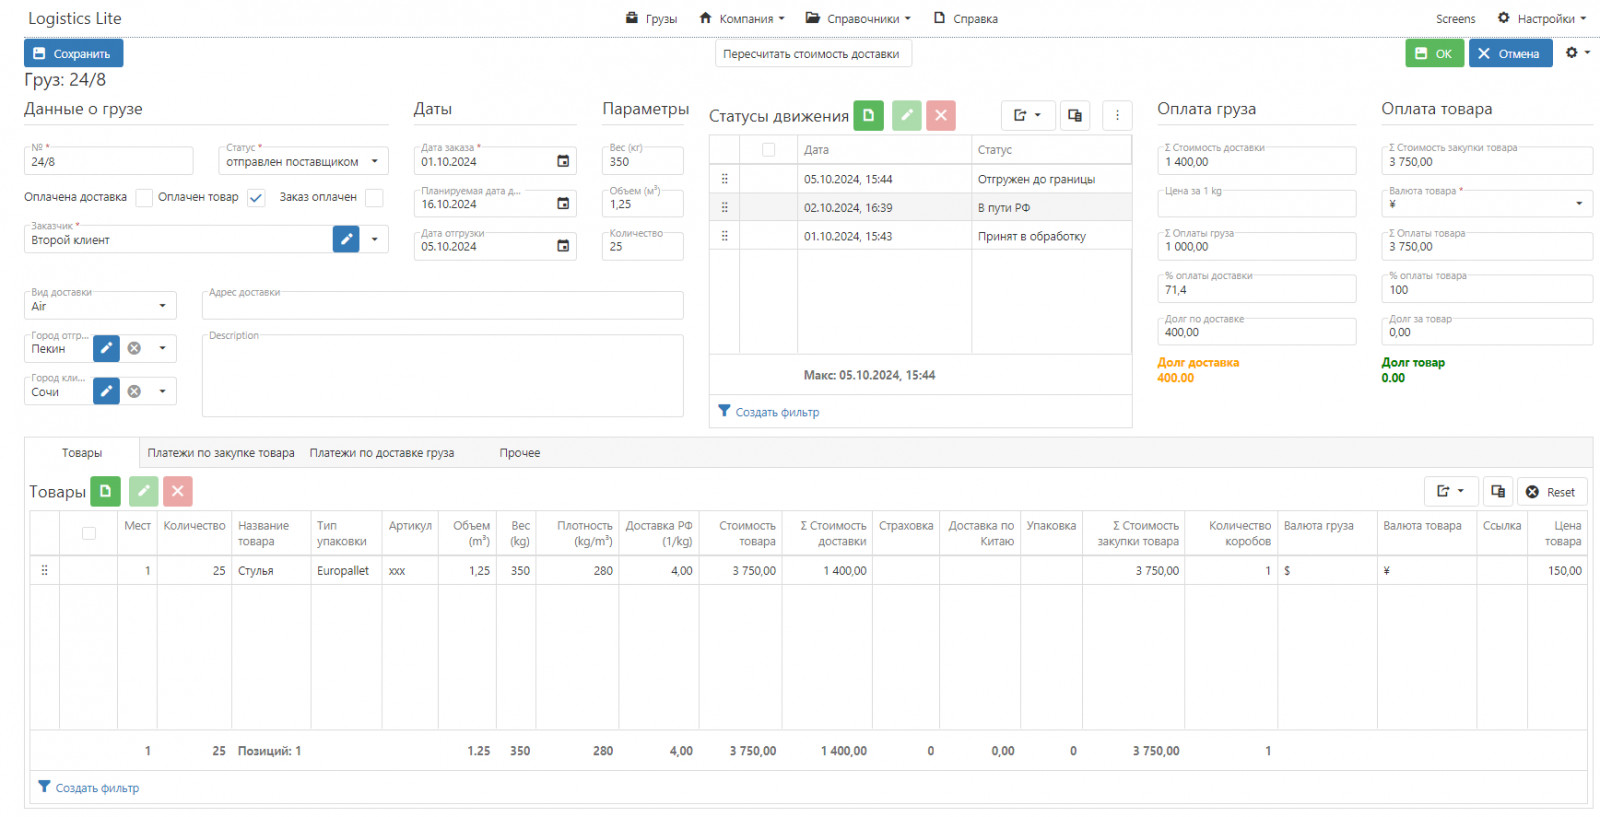Clear the client city Сочи
The height and width of the screenshot is (817, 1600).
(134, 391)
